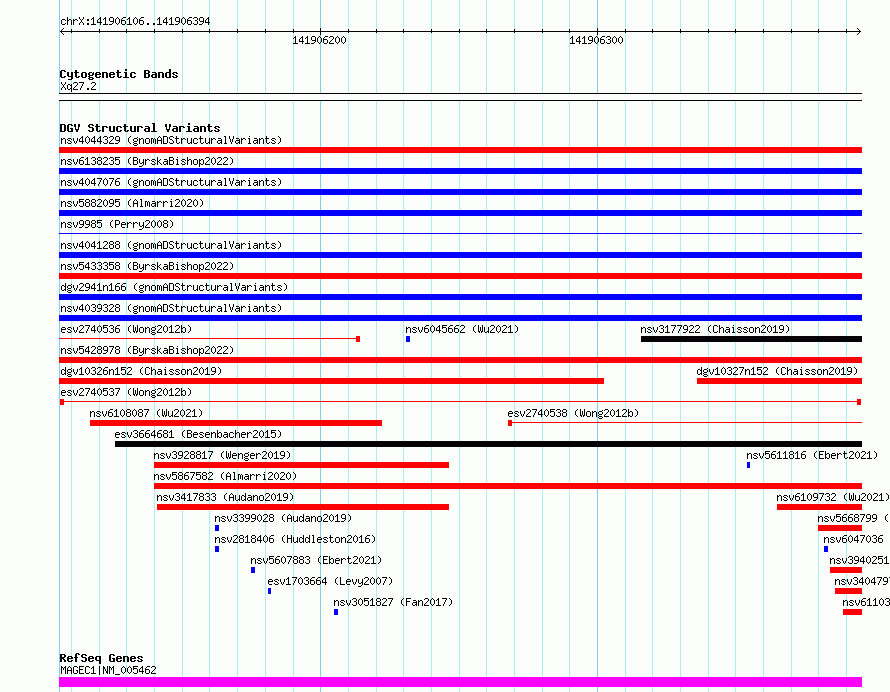Viewport: 890px width, 692px height.
Task: Click the nsv6047036 variant label
Action: [x=854, y=539]
